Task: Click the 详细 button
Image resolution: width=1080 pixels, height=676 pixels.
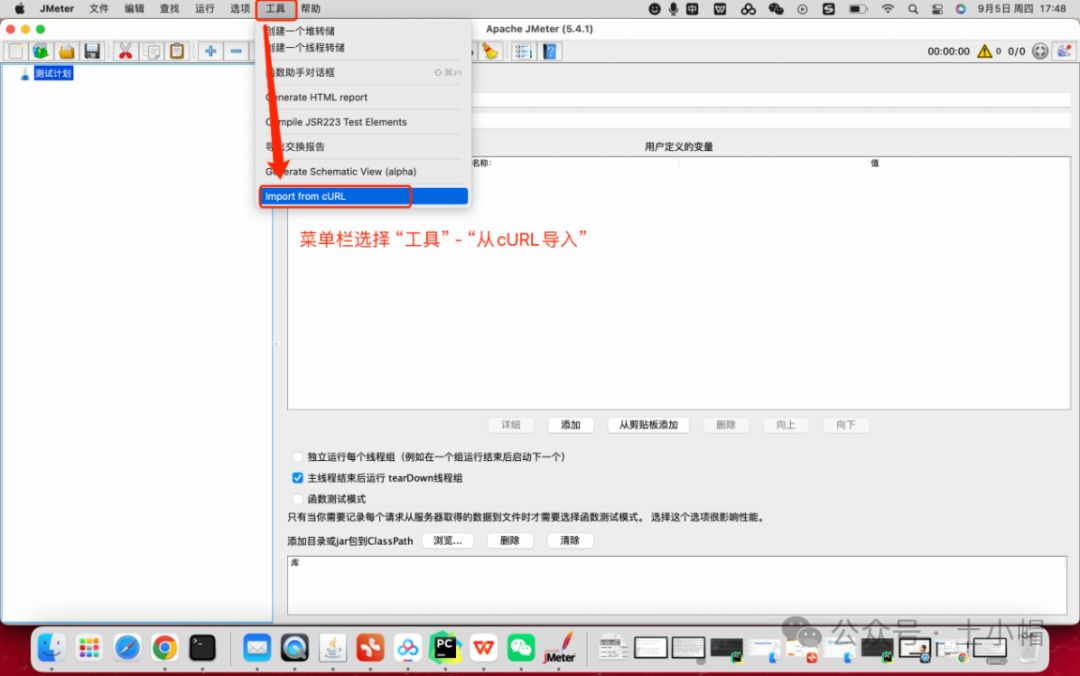Action: [510, 425]
